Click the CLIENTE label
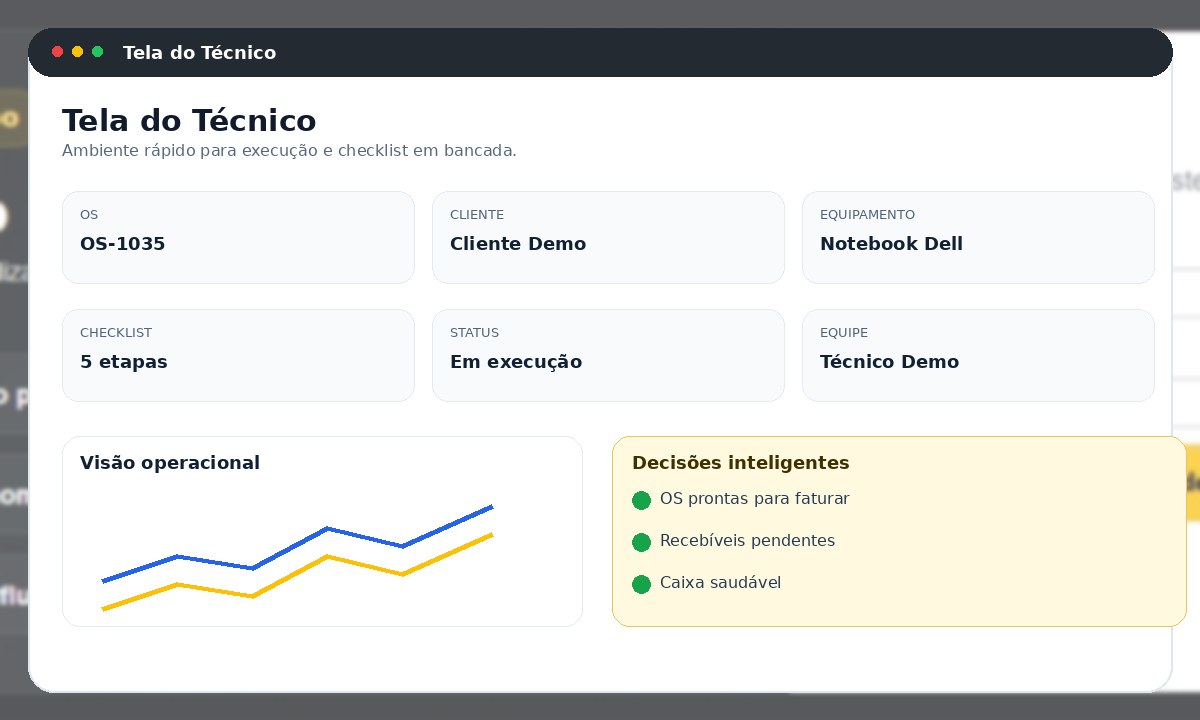Screen dimensions: 1200x720 click(477, 215)
